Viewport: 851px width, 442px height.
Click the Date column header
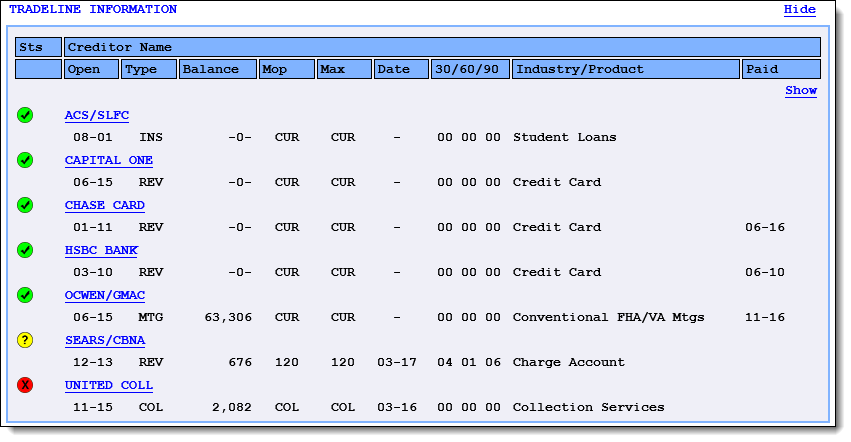(401, 70)
